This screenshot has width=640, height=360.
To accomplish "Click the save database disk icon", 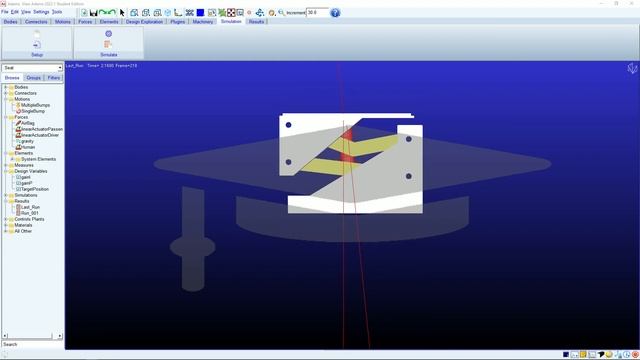I will (93, 13).
